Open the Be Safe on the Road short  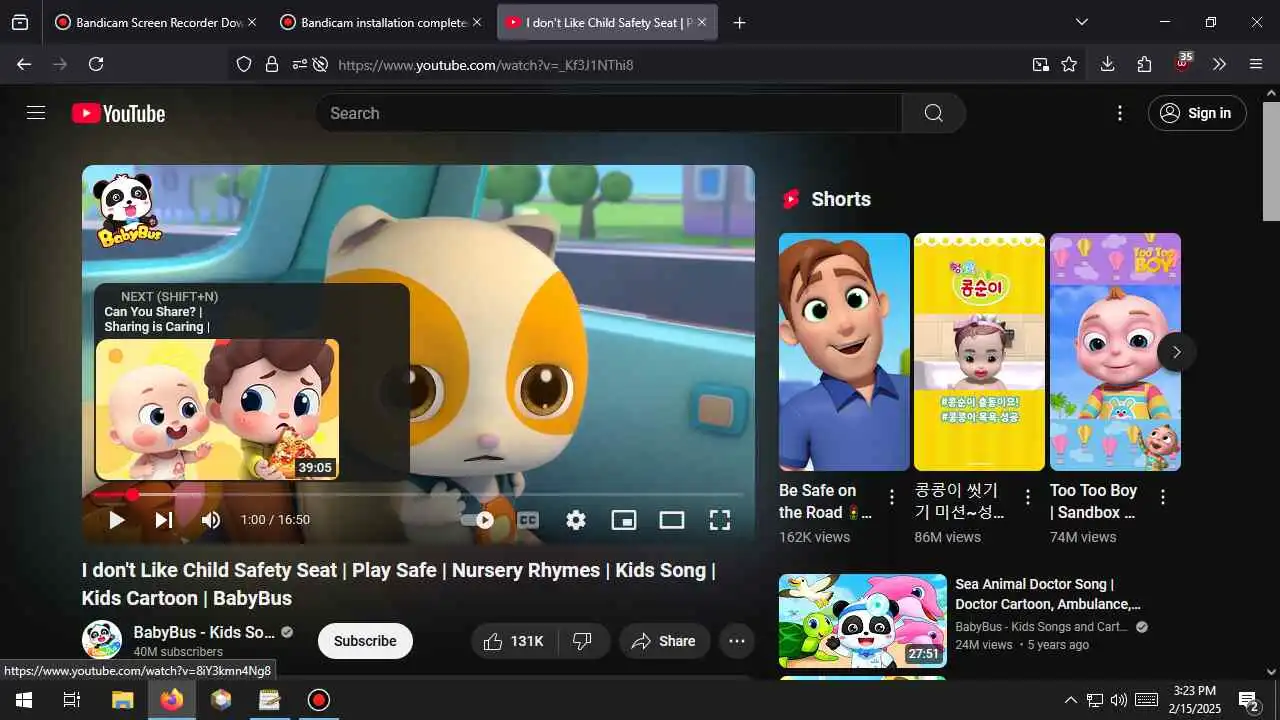844,352
